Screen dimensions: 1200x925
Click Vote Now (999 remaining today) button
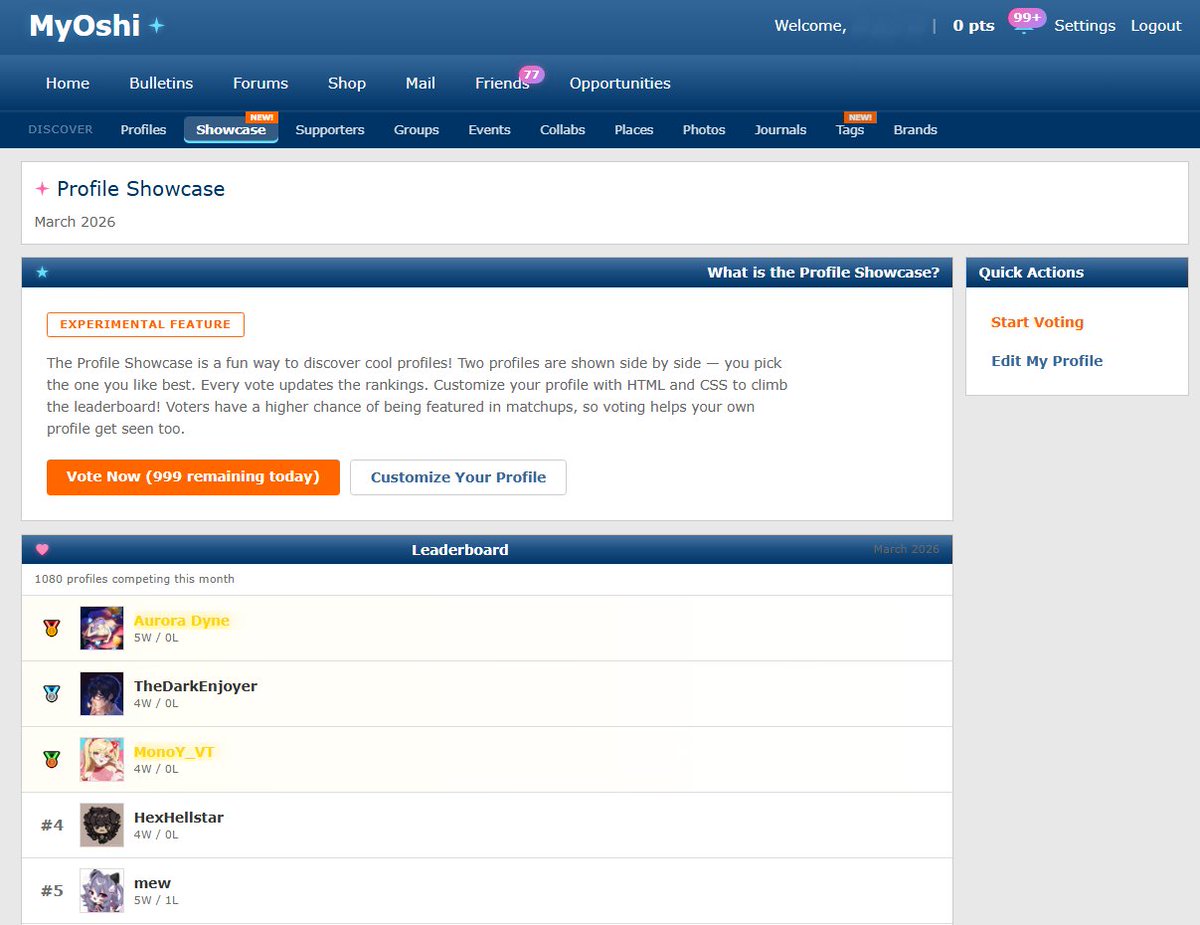pos(193,477)
